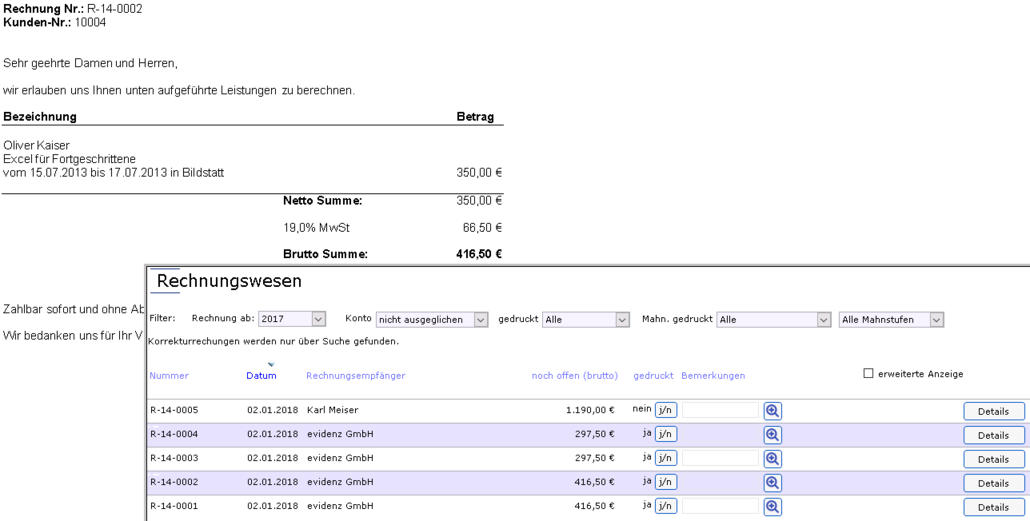Click magnifier icon for invoice R-14-0001
Viewport: 1030px width, 521px height.
(772, 507)
